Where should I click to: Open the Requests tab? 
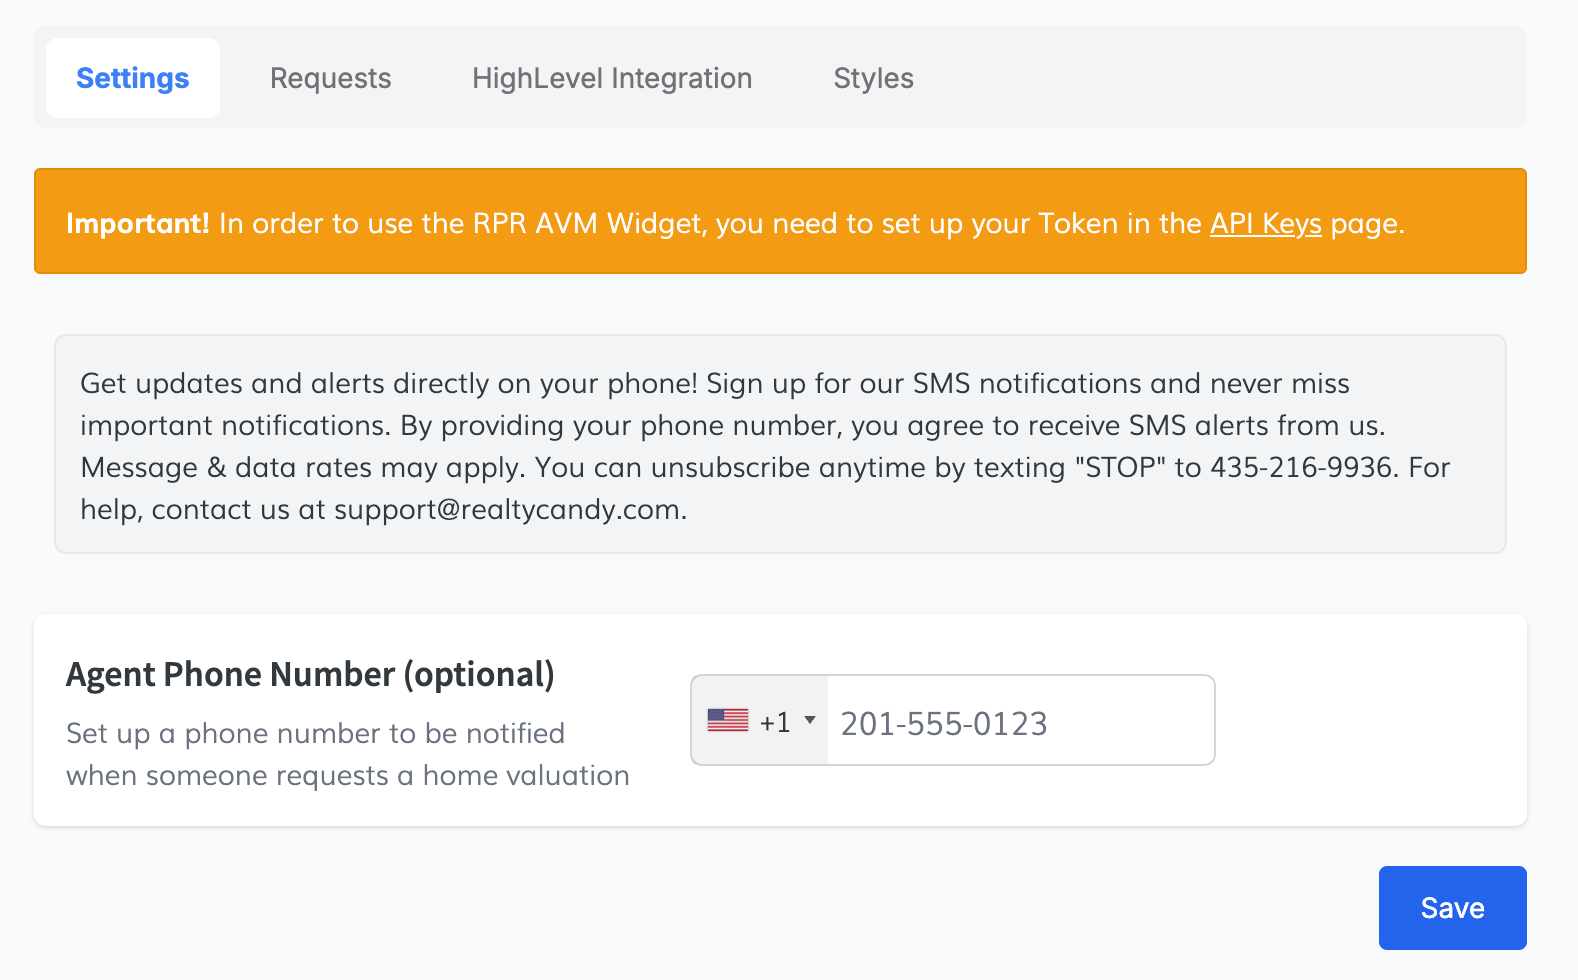[x=330, y=78]
